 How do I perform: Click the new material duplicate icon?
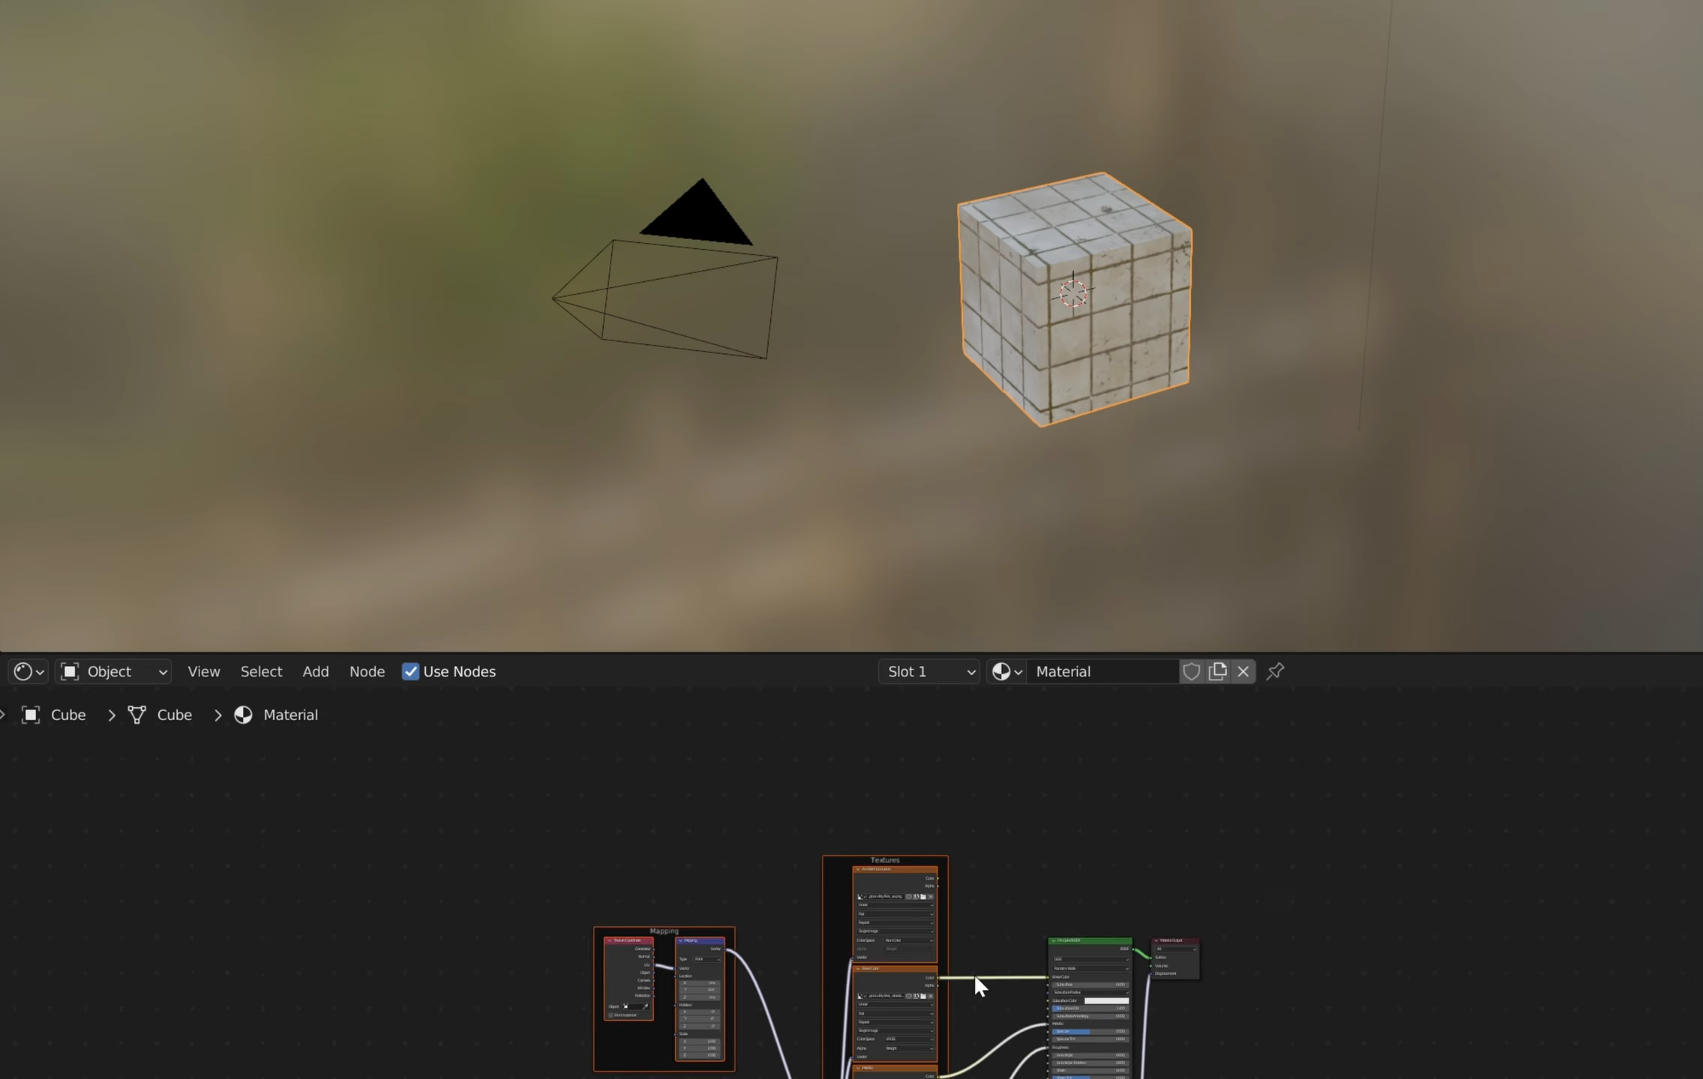1217,672
